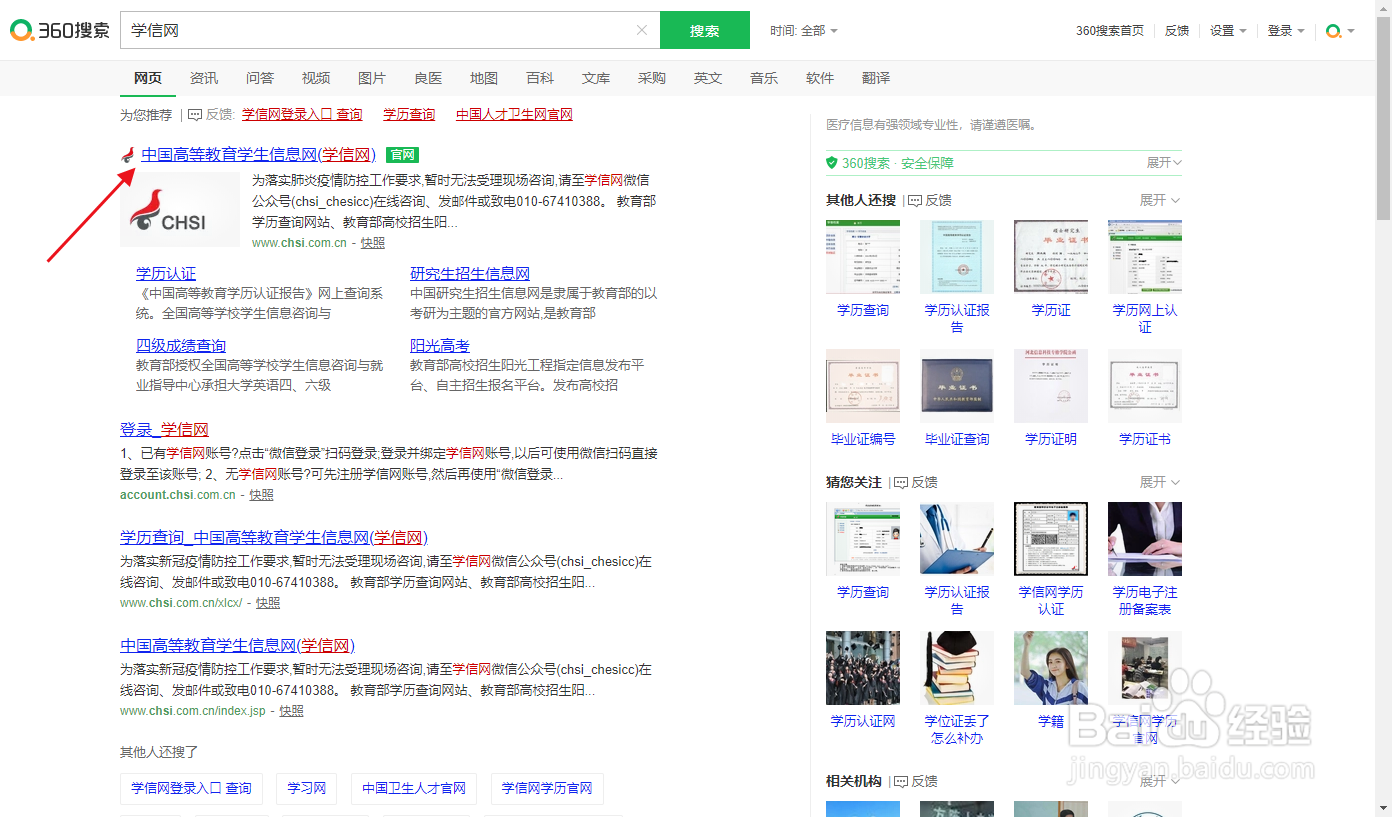Click the 360 shield security icon
The height and width of the screenshot is (817, 1392).
(832, 163)
